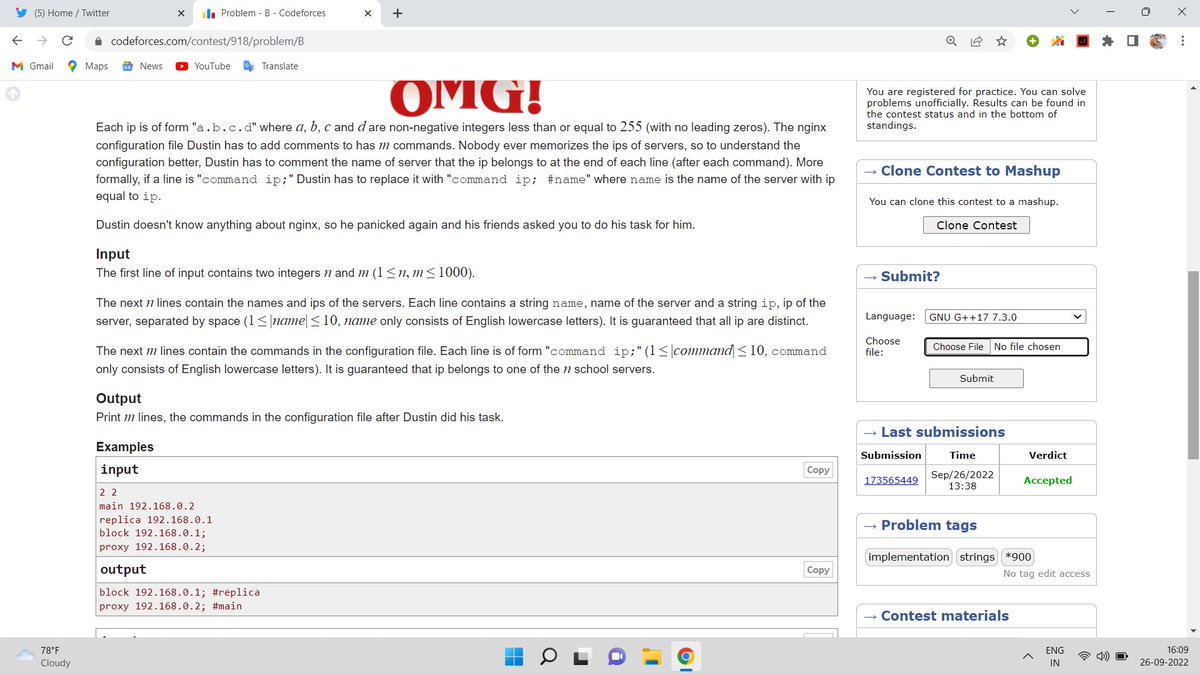The height and width of the screenshot is (675, 1200).
Task: Click the 'Sep/26/2022 13:38' submission time
Action: 962,480
